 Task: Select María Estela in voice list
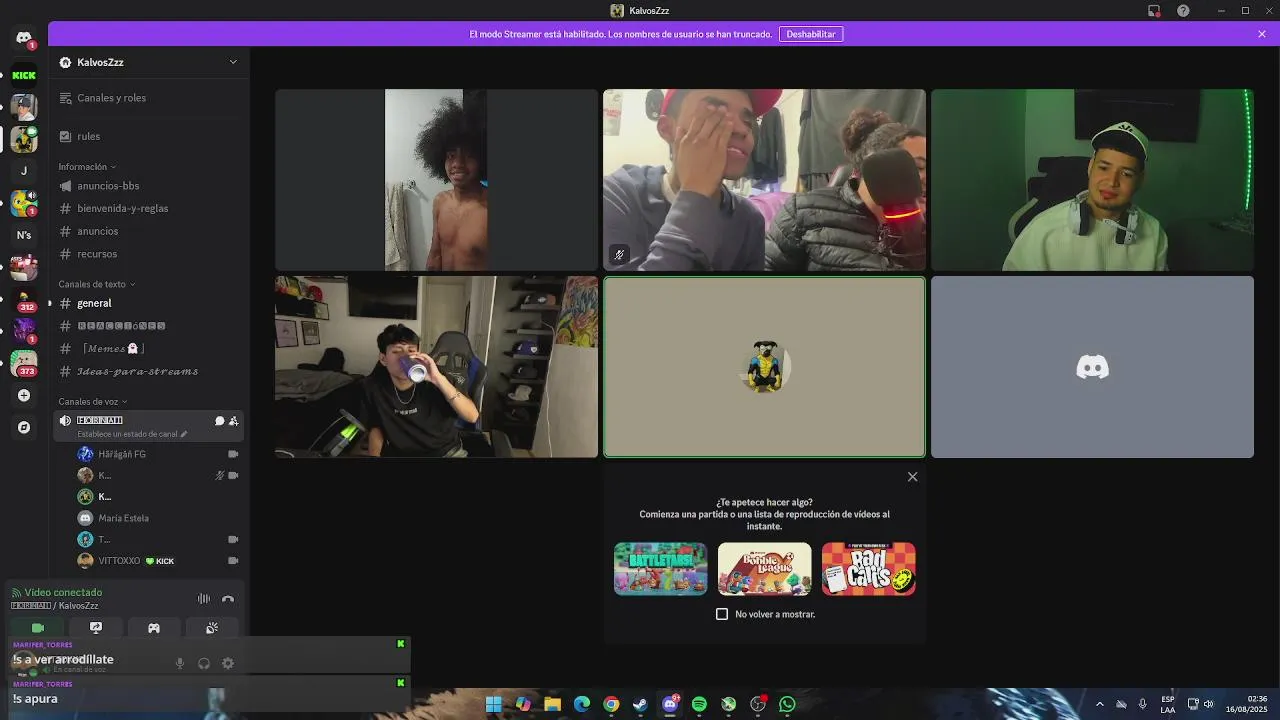point(158,518)
